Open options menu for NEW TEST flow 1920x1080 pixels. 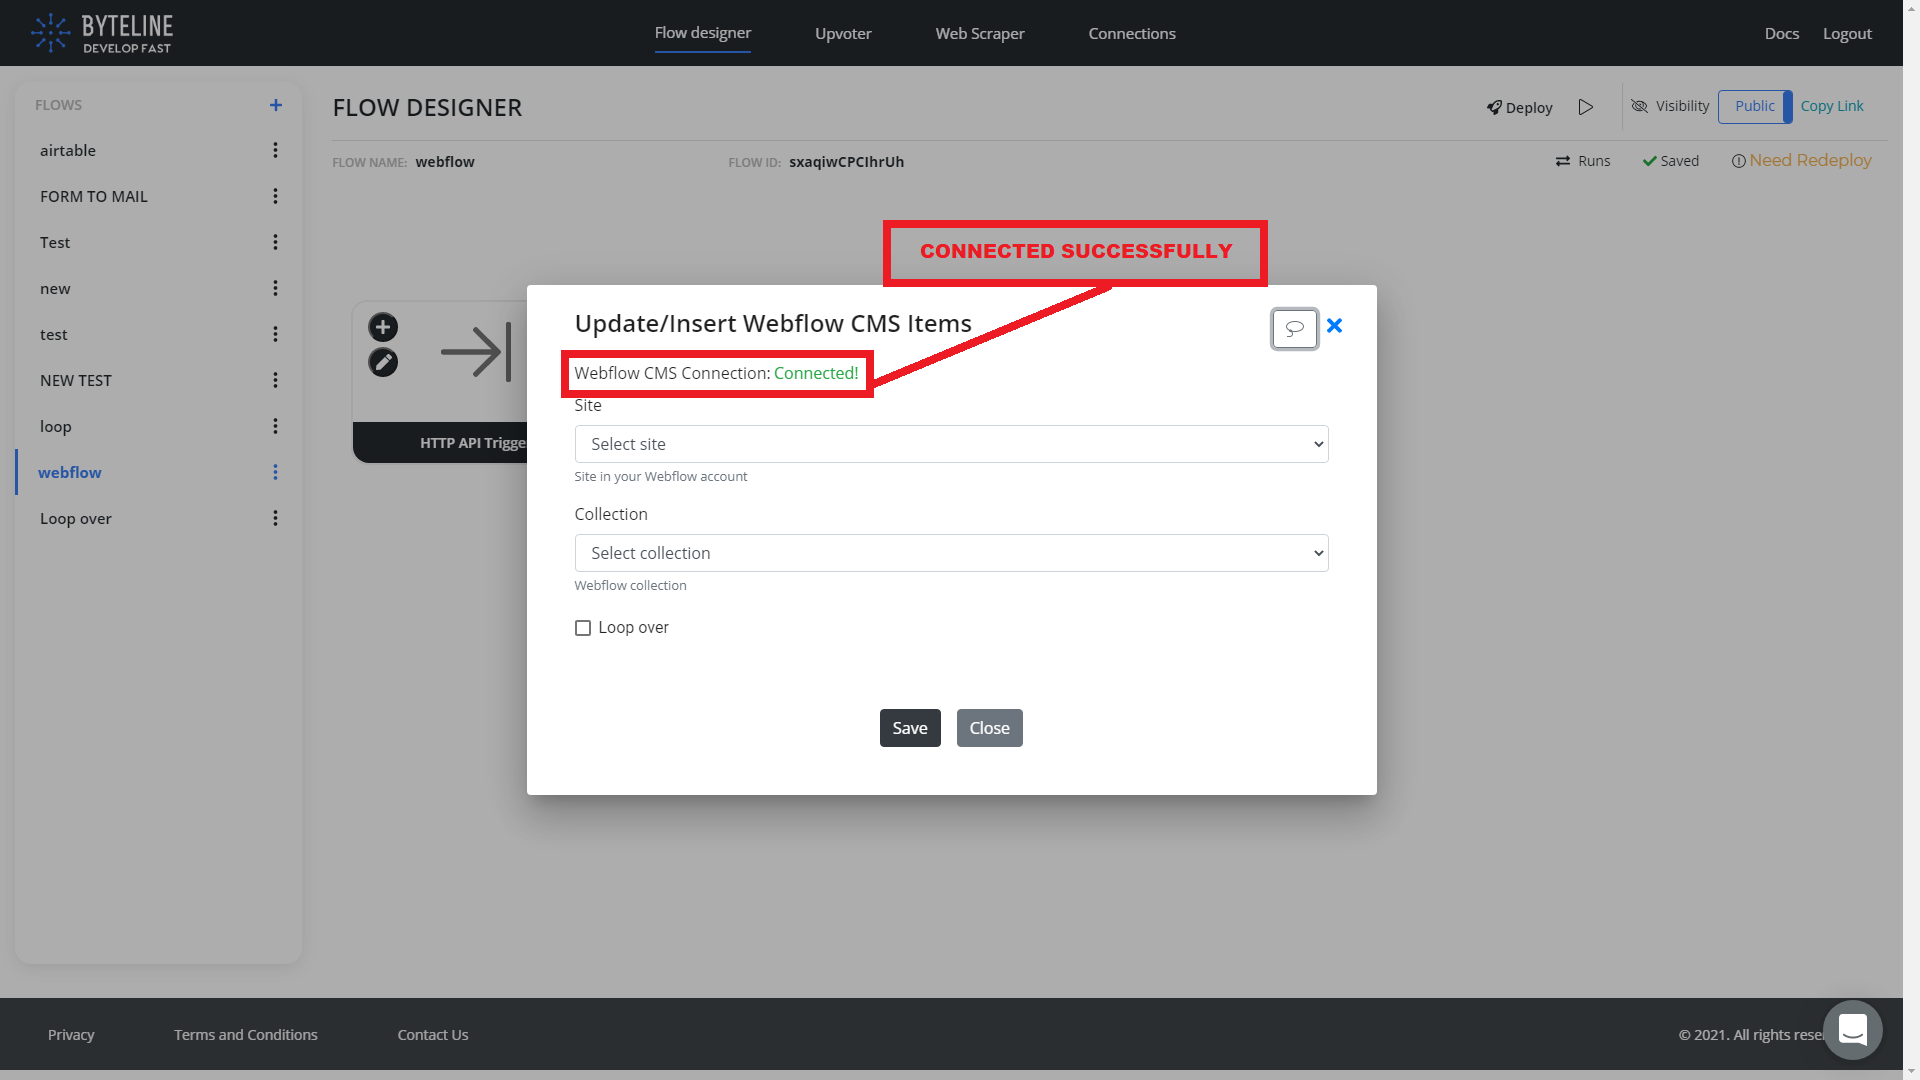275,380
